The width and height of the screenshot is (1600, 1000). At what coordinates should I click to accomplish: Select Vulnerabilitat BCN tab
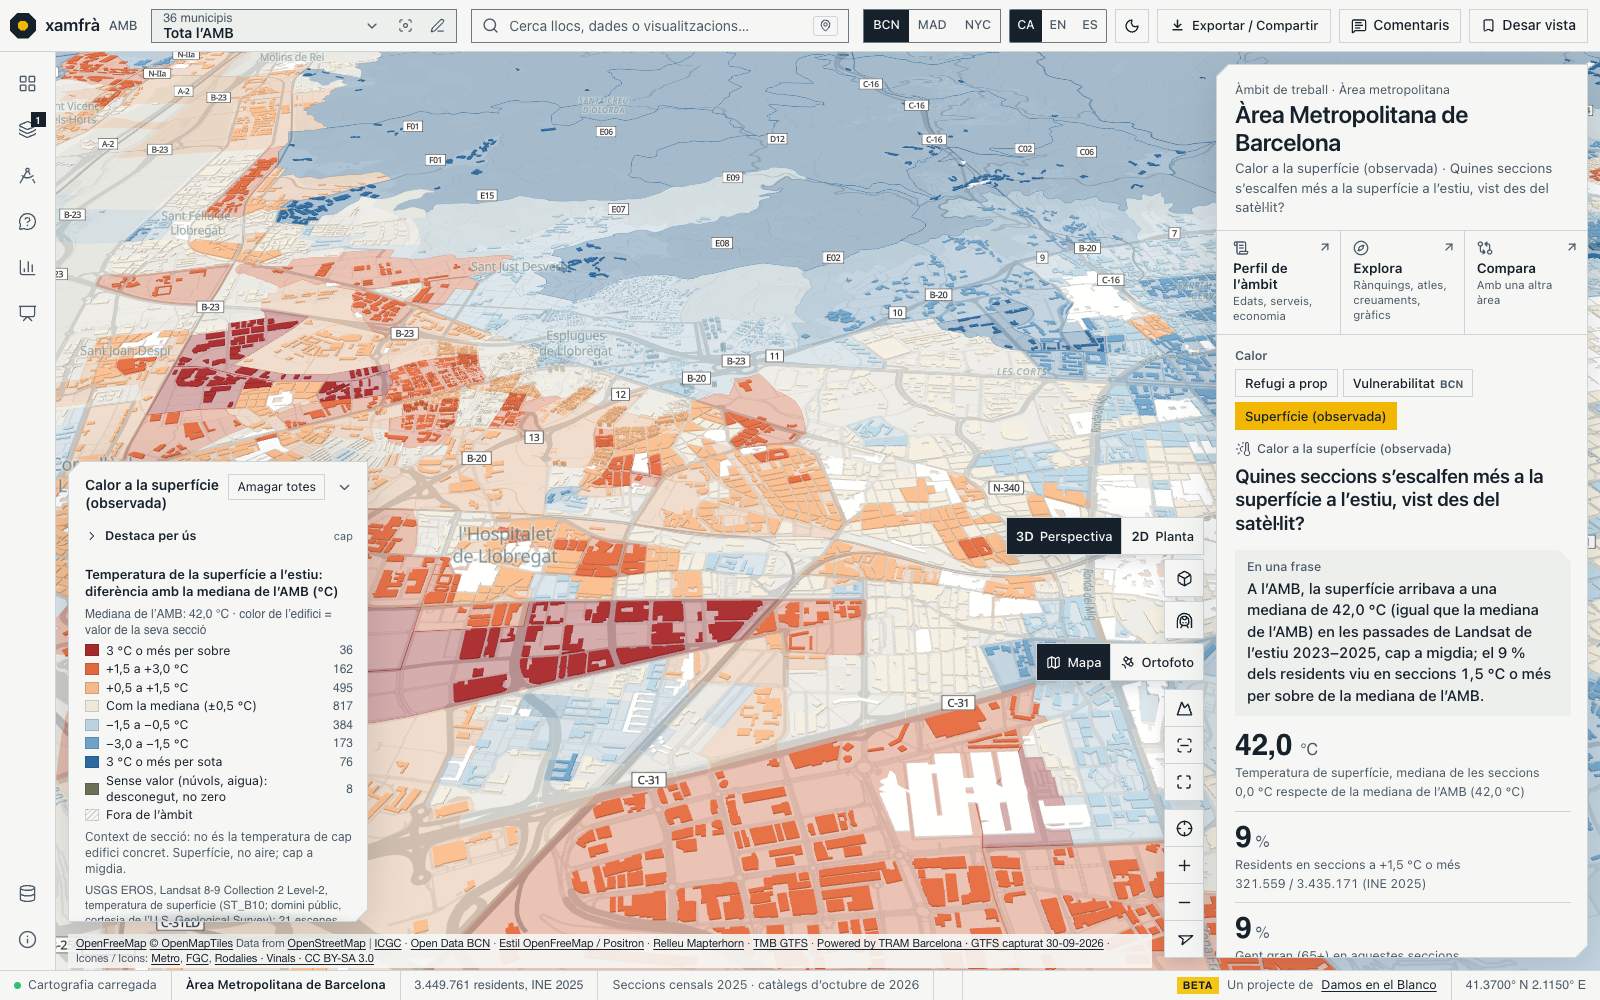pos(1408,384)
